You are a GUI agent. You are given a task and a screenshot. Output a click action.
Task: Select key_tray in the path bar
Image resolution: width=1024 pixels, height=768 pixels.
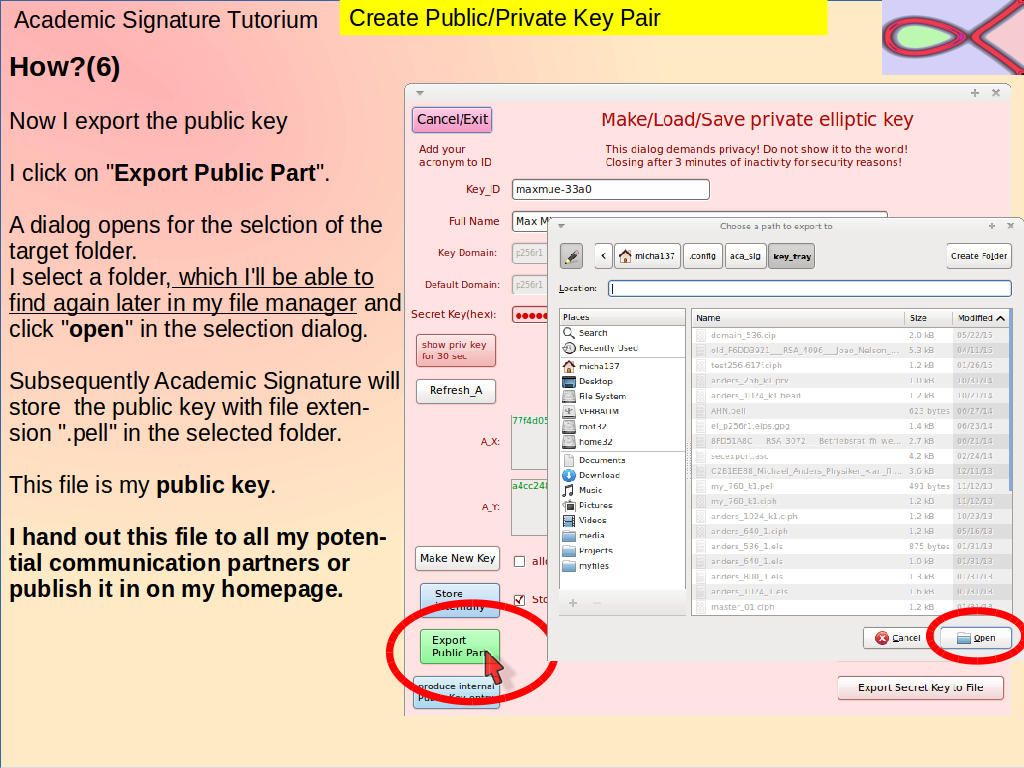pyautogui.click(x=792, y=256)
